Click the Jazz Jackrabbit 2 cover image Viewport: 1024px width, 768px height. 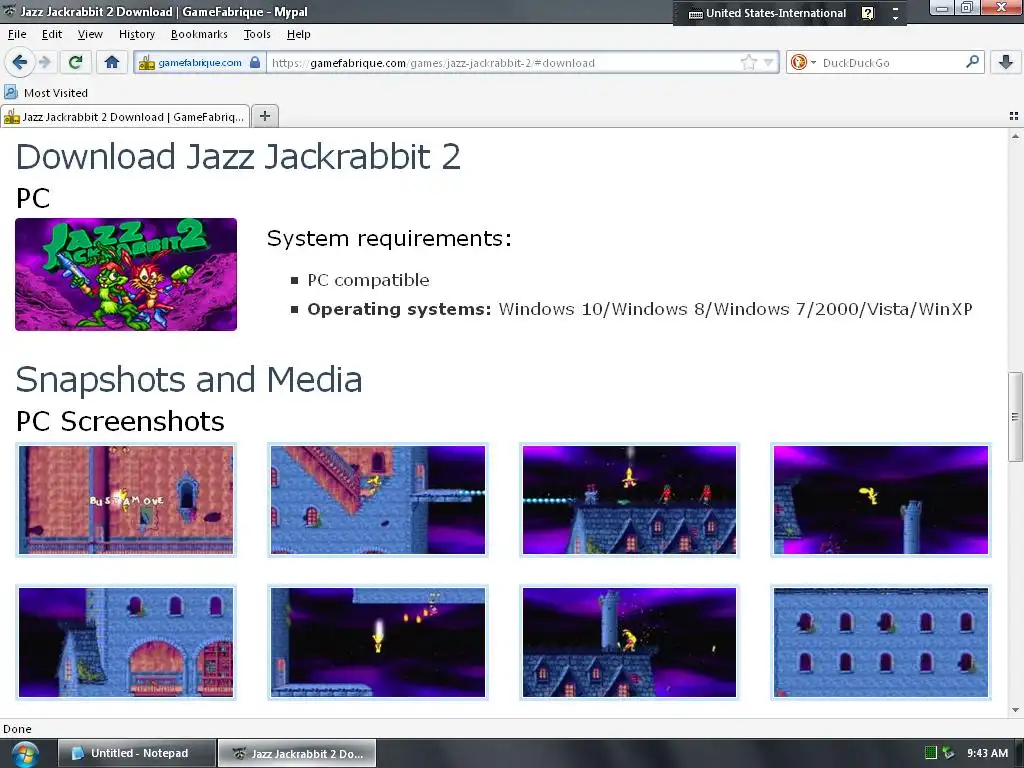coord(126,274)
